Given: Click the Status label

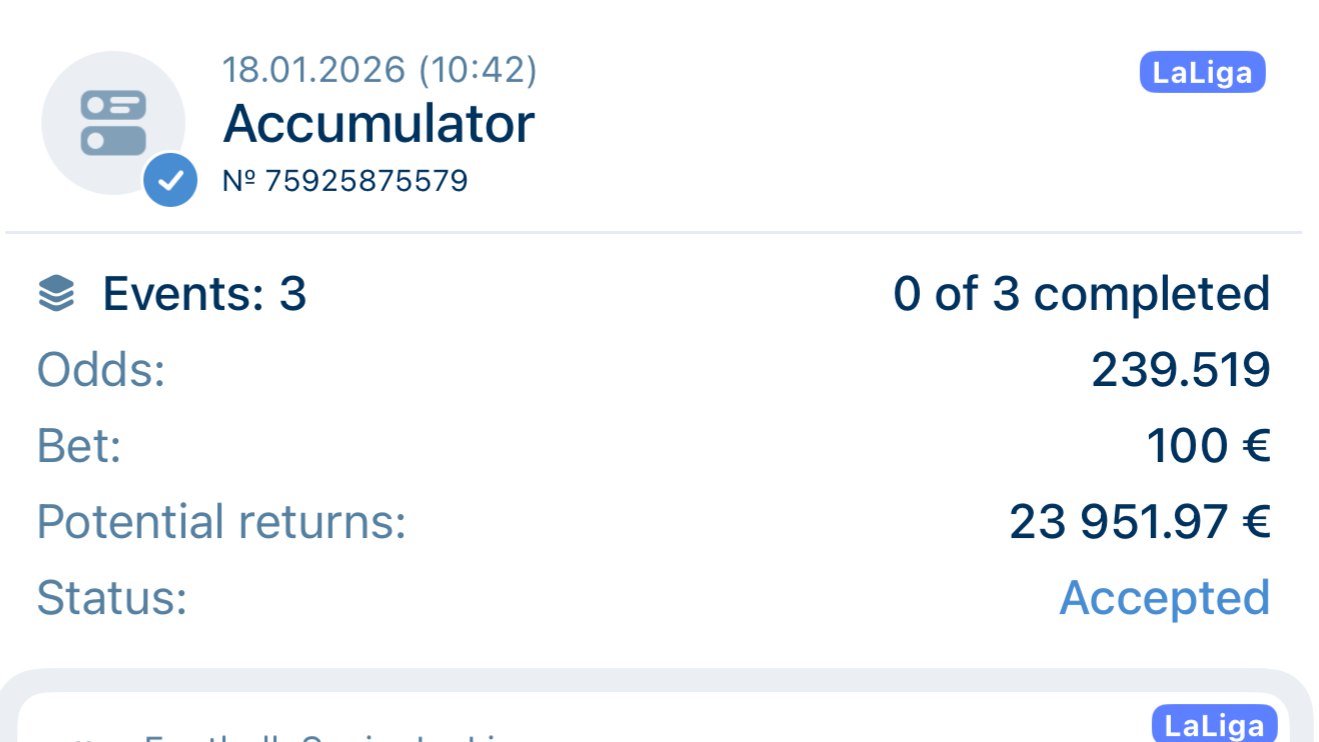Looking at the screenshot, I should [112, 598].
